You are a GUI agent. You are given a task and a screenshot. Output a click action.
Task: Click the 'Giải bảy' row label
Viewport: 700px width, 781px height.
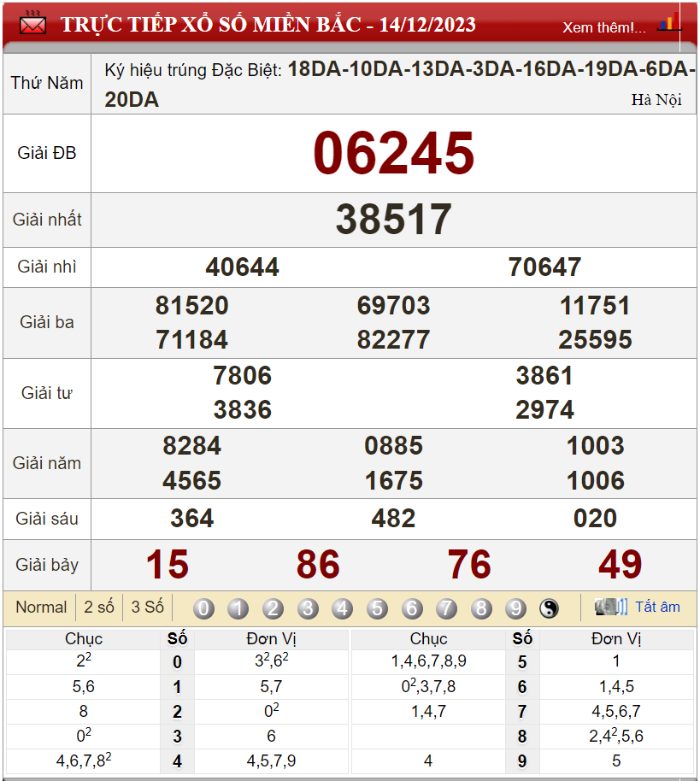coord(47,565)
